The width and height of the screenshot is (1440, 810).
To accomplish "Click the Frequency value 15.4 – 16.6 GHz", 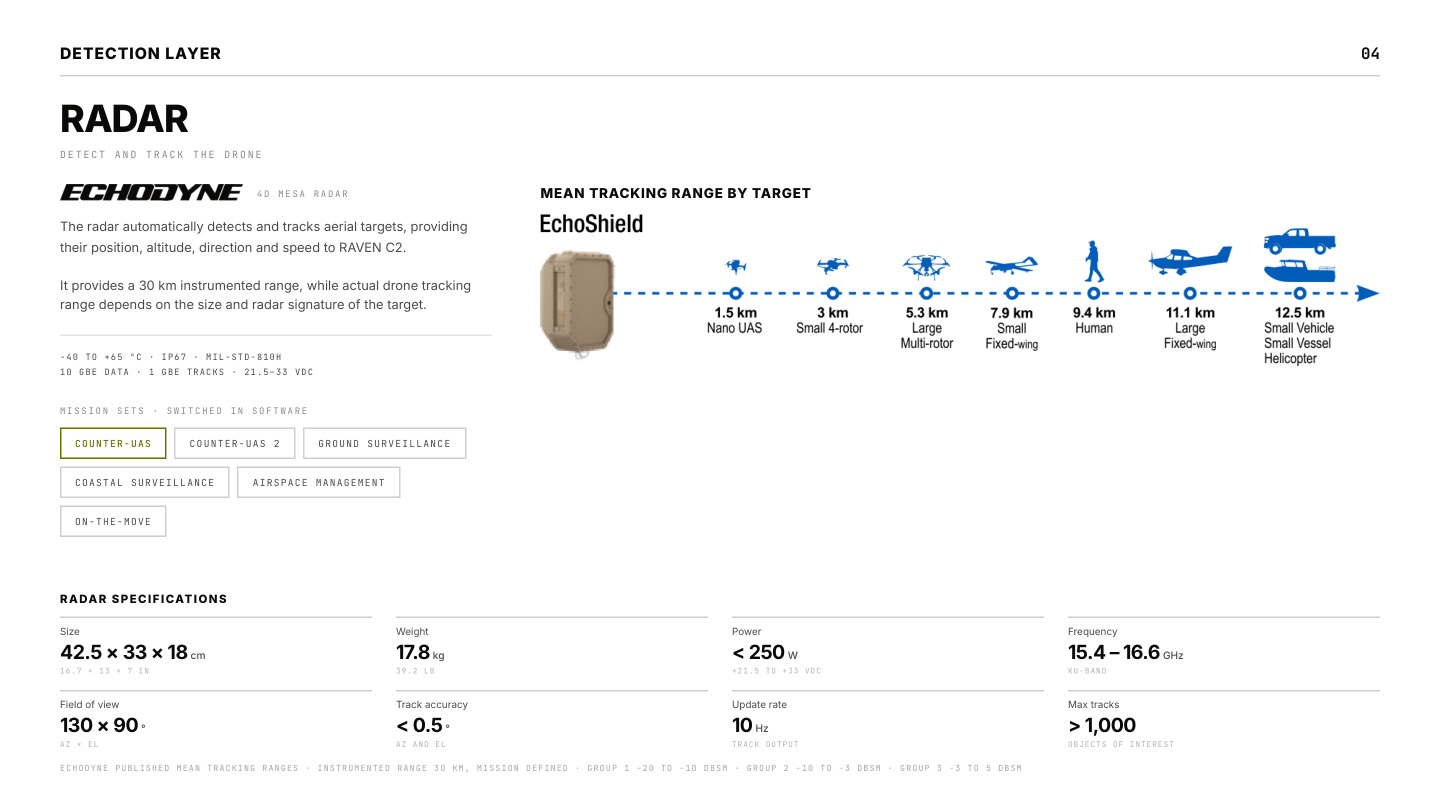I will point(1125,653).
